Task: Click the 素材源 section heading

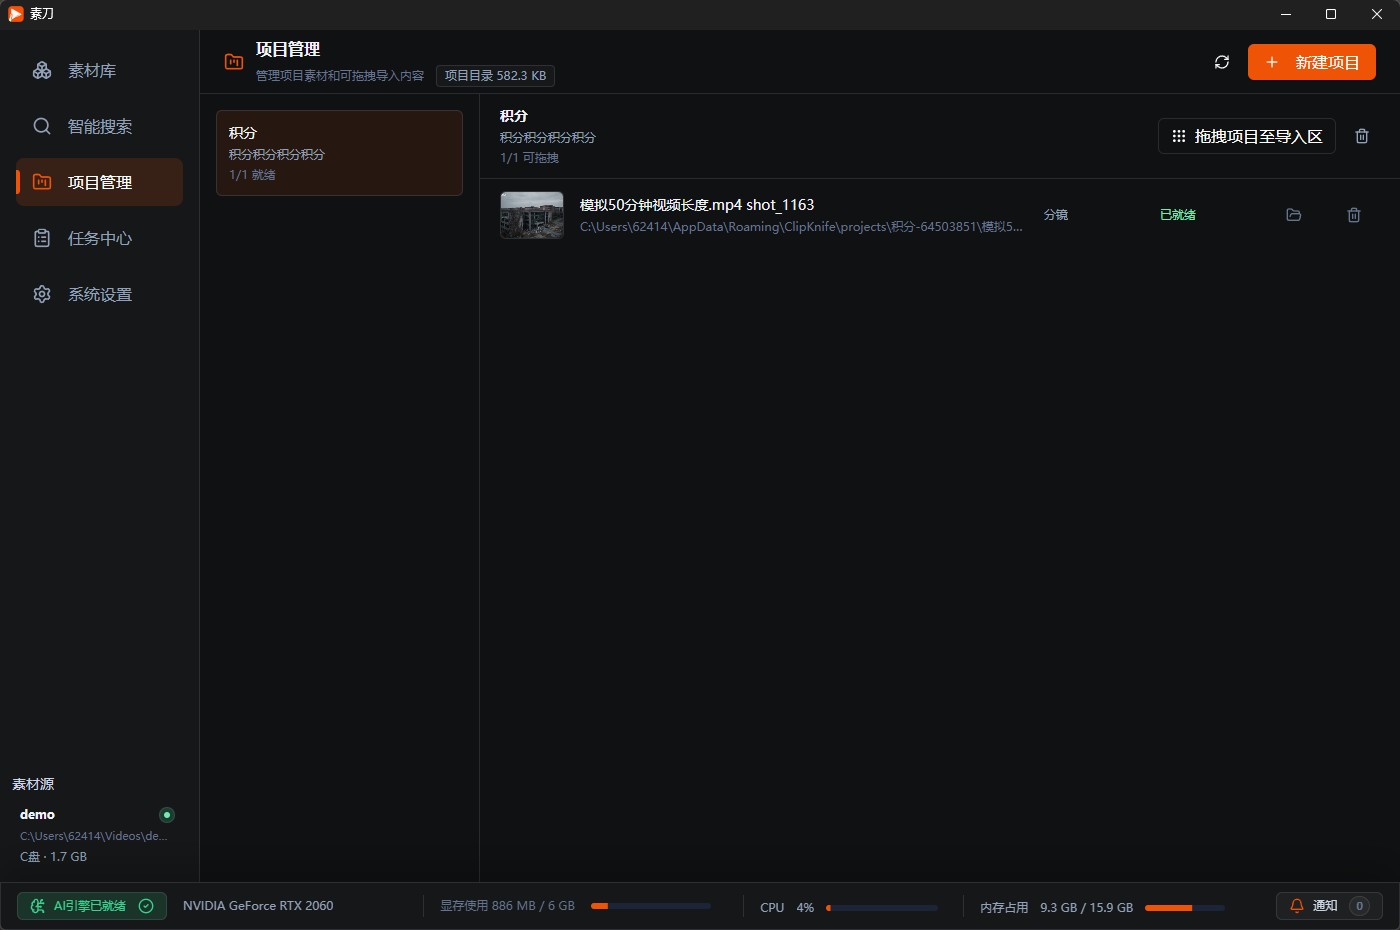Action: 33,784
